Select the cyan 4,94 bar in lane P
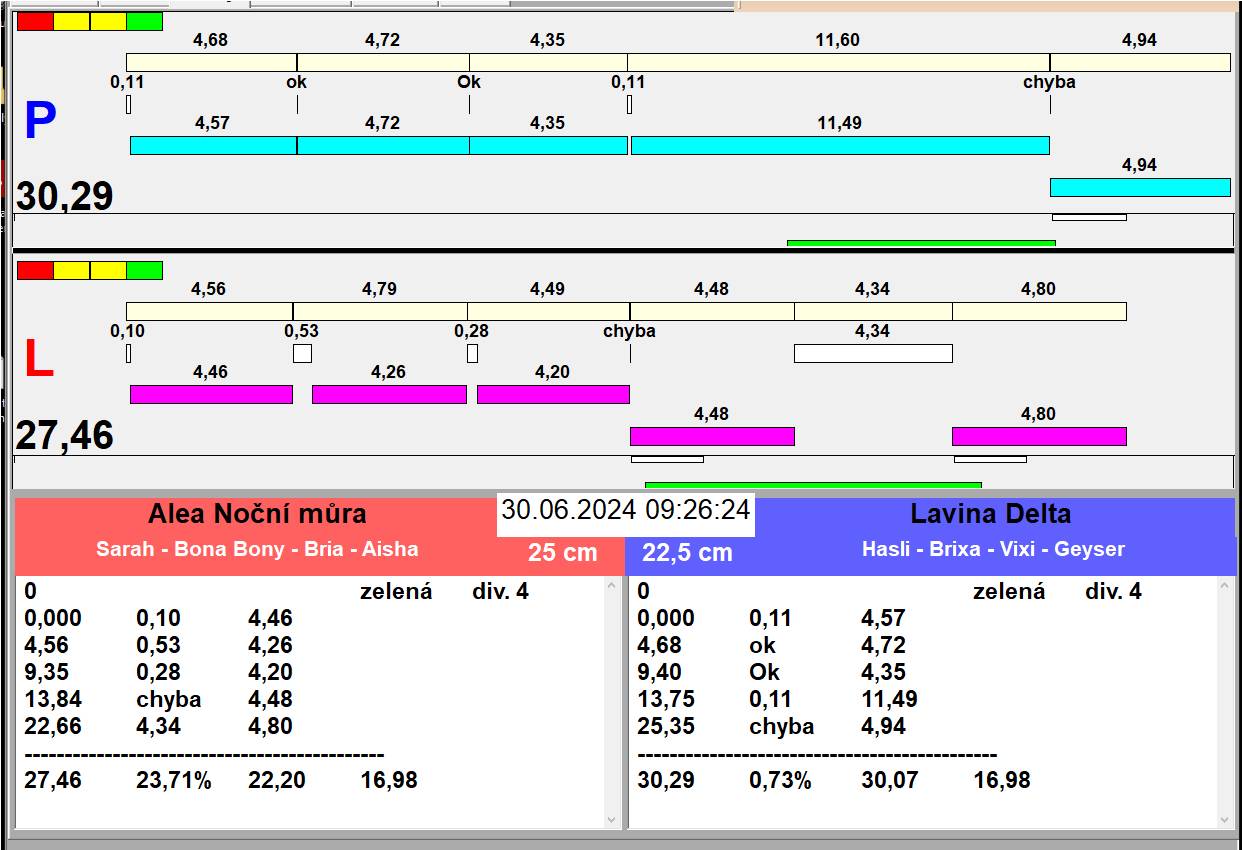1242x850 pixels. (x=1140, y=187)
